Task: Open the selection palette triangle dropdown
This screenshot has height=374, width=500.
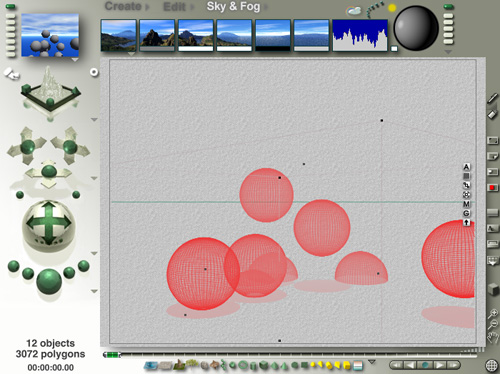Action: click(372, 362)
